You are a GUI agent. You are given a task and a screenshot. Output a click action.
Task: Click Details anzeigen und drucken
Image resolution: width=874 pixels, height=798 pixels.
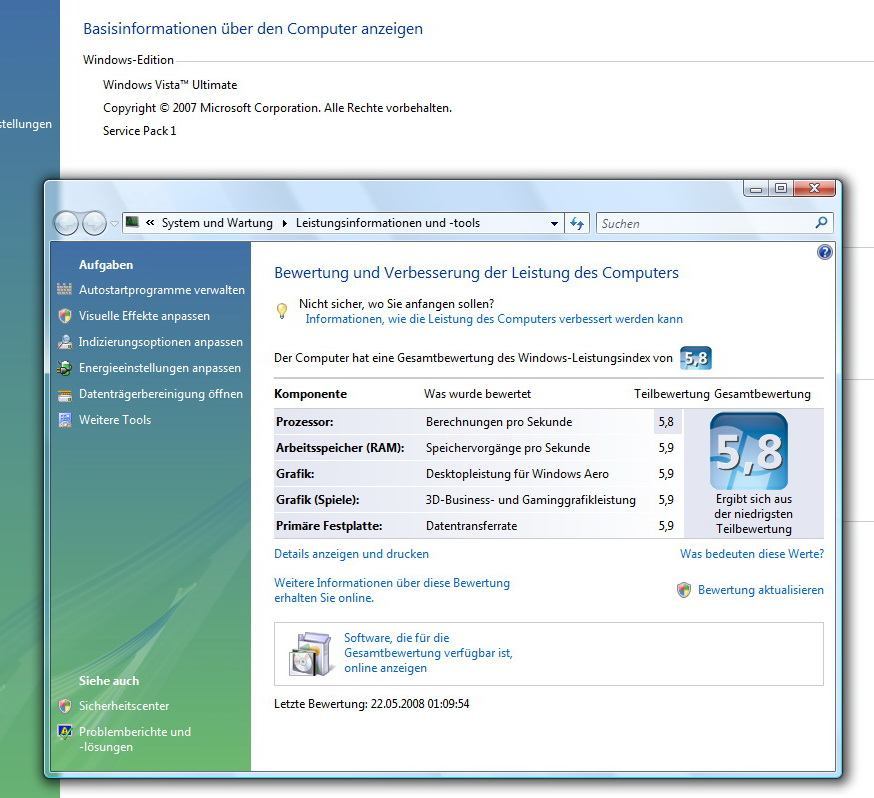351,554
